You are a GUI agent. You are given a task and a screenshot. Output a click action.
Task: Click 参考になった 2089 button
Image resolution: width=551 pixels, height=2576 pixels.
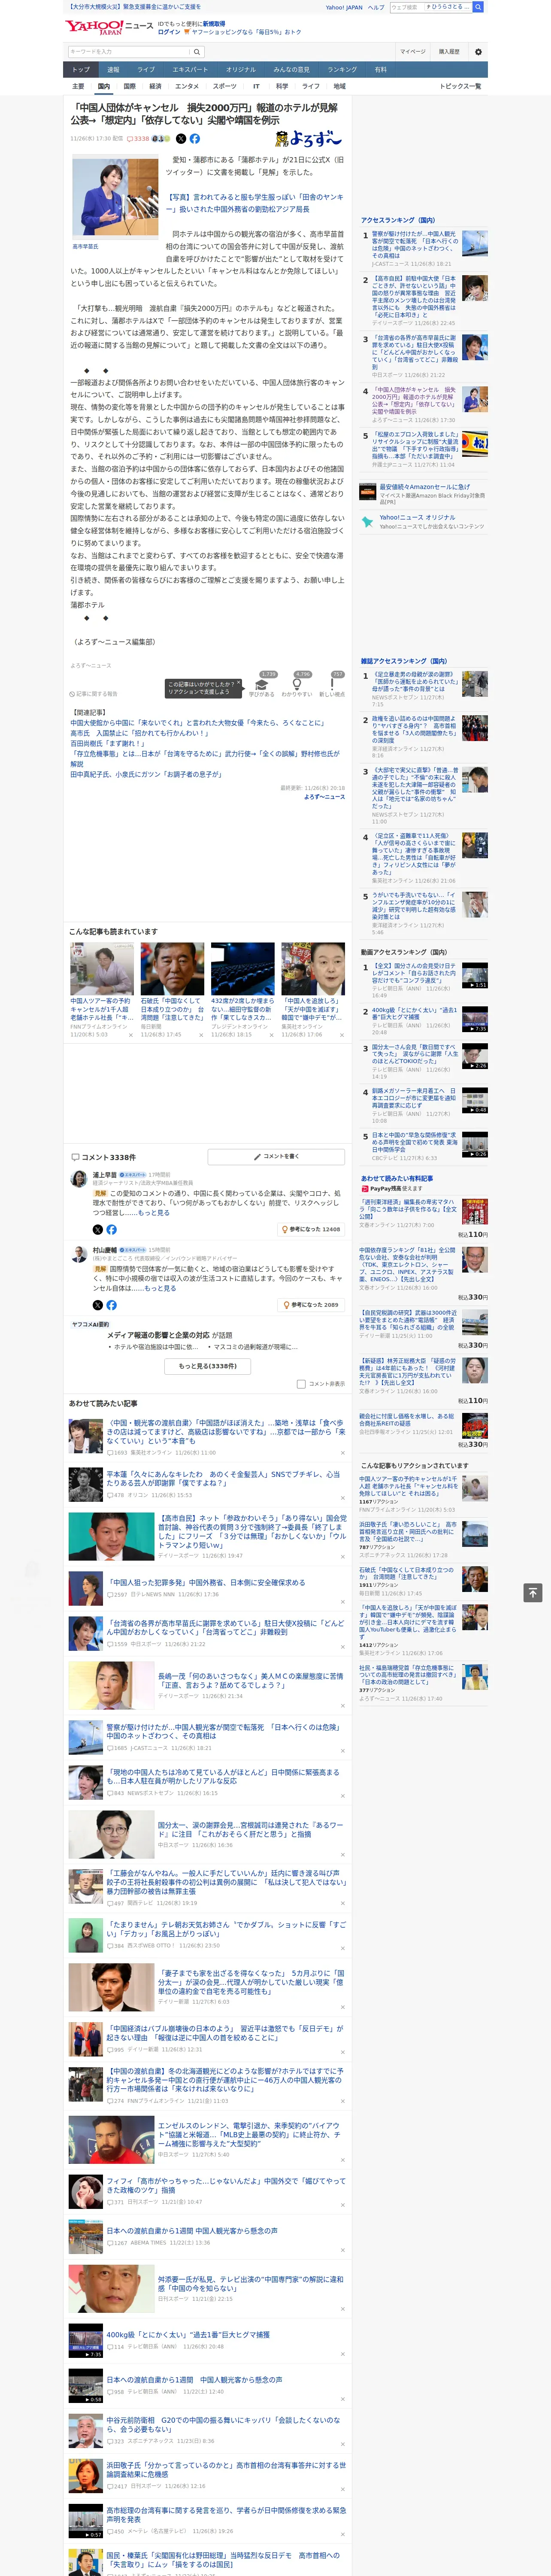[x=311, y=1305]
